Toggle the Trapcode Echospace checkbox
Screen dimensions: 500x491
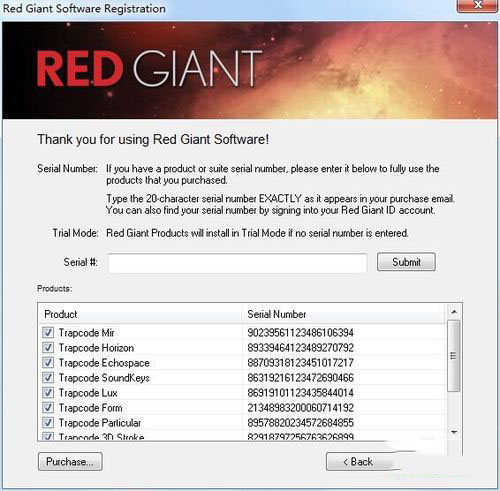[48, 362]
